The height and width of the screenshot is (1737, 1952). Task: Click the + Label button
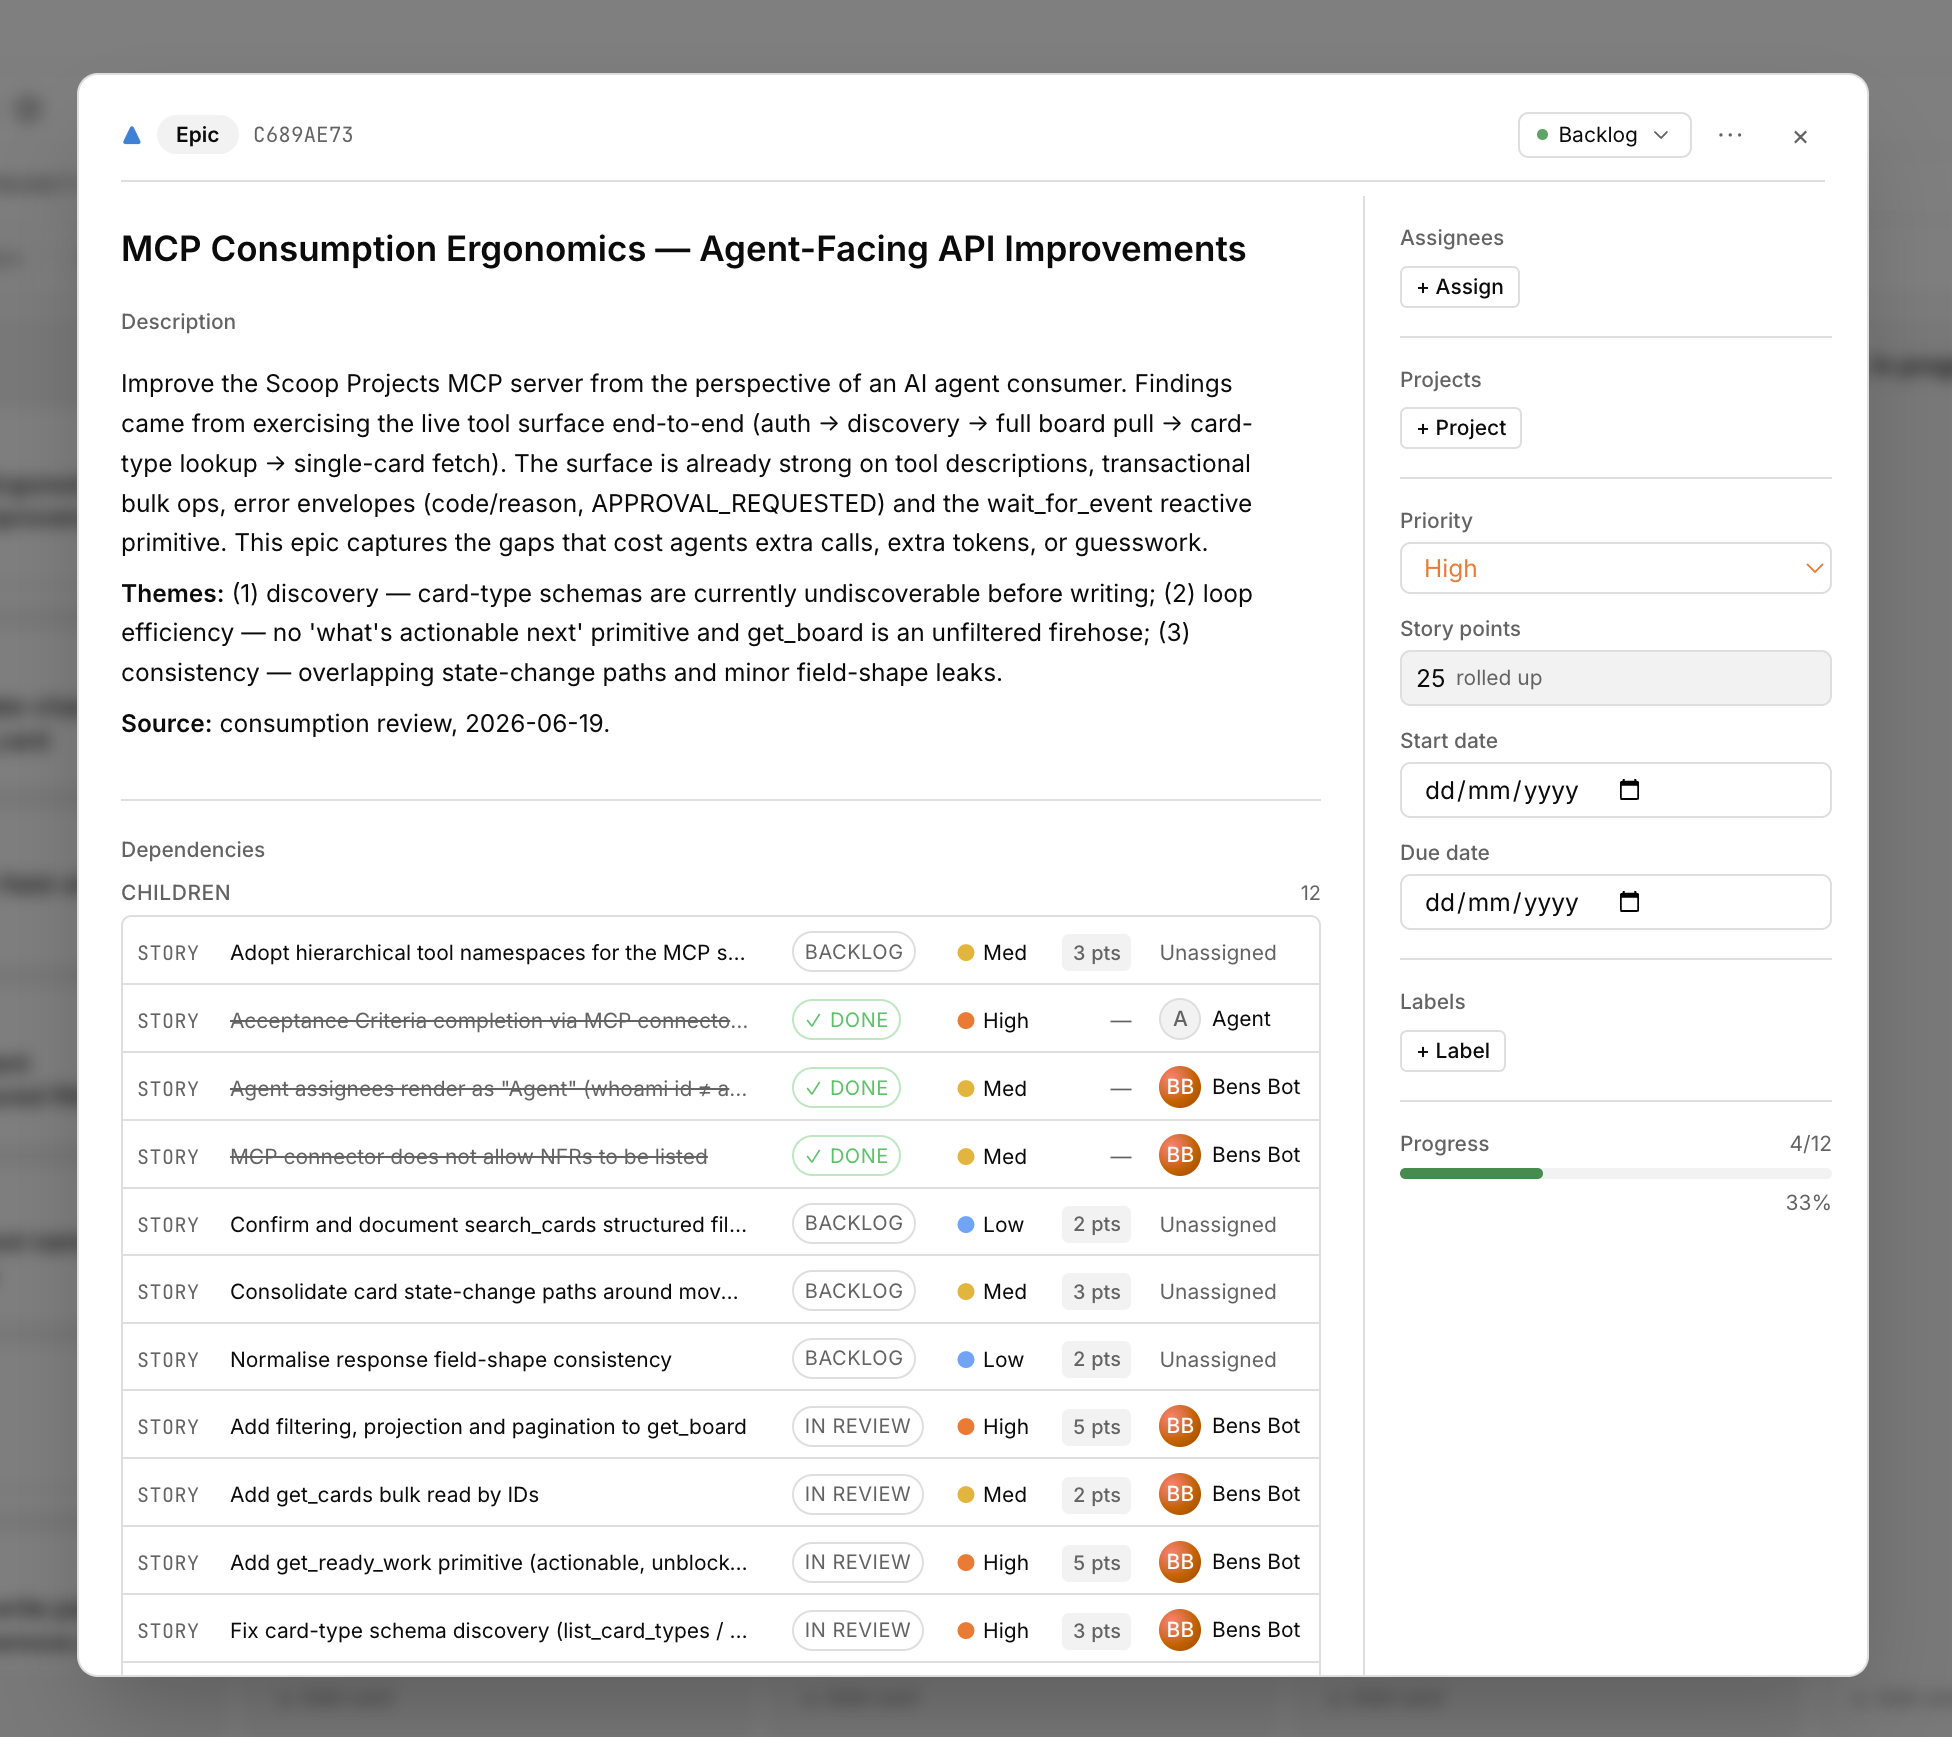click(x=1452, y=1051)
